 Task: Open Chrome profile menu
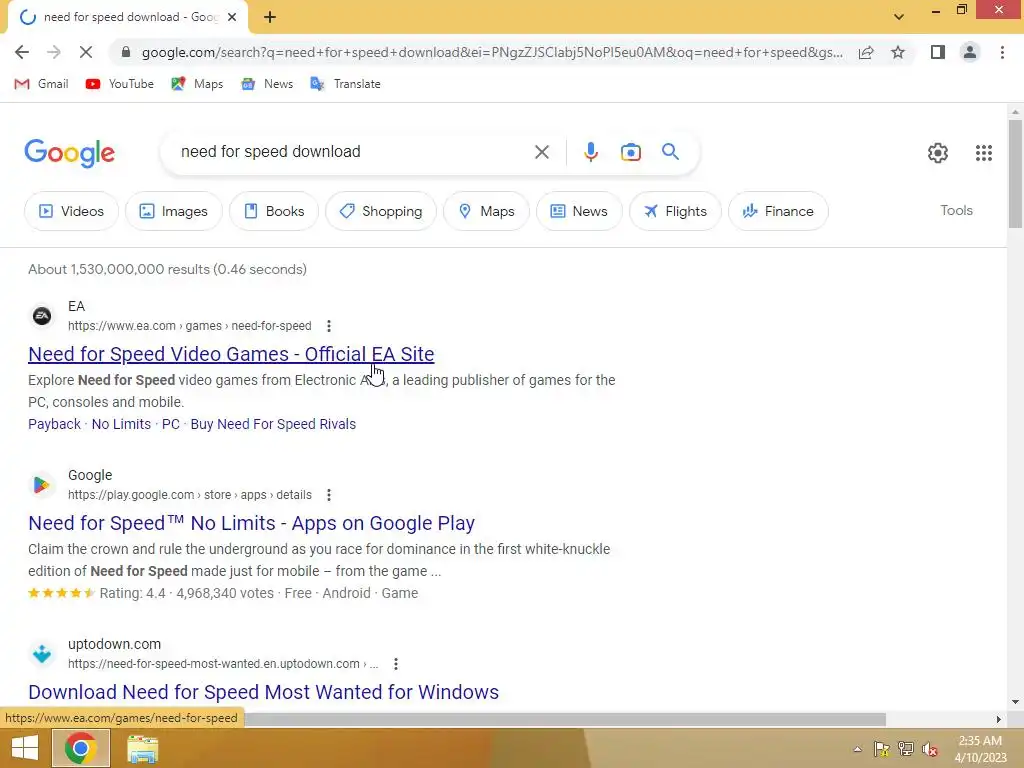(x=970, y=52)
